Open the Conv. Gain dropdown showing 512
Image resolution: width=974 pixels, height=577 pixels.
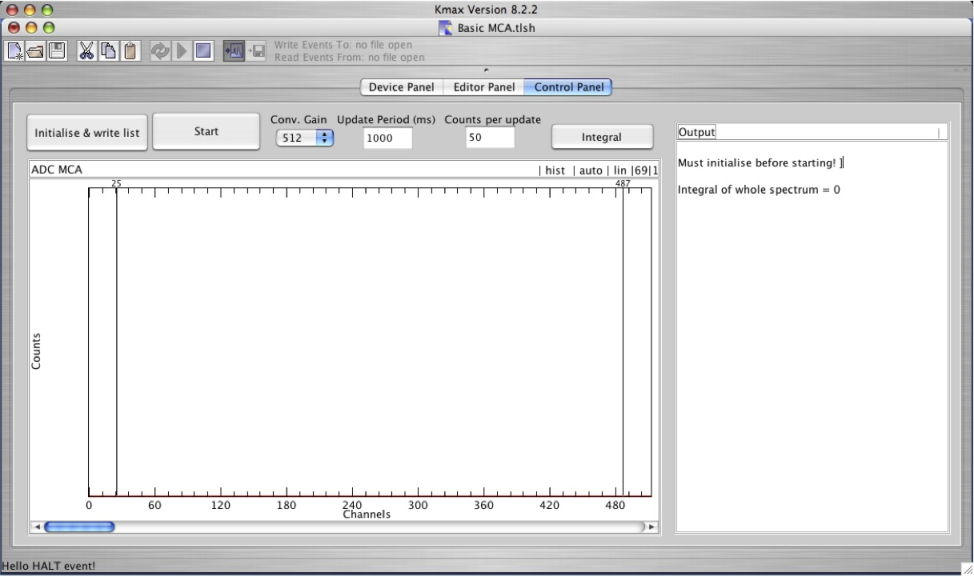pyautogui.click(x=304, y=138)
